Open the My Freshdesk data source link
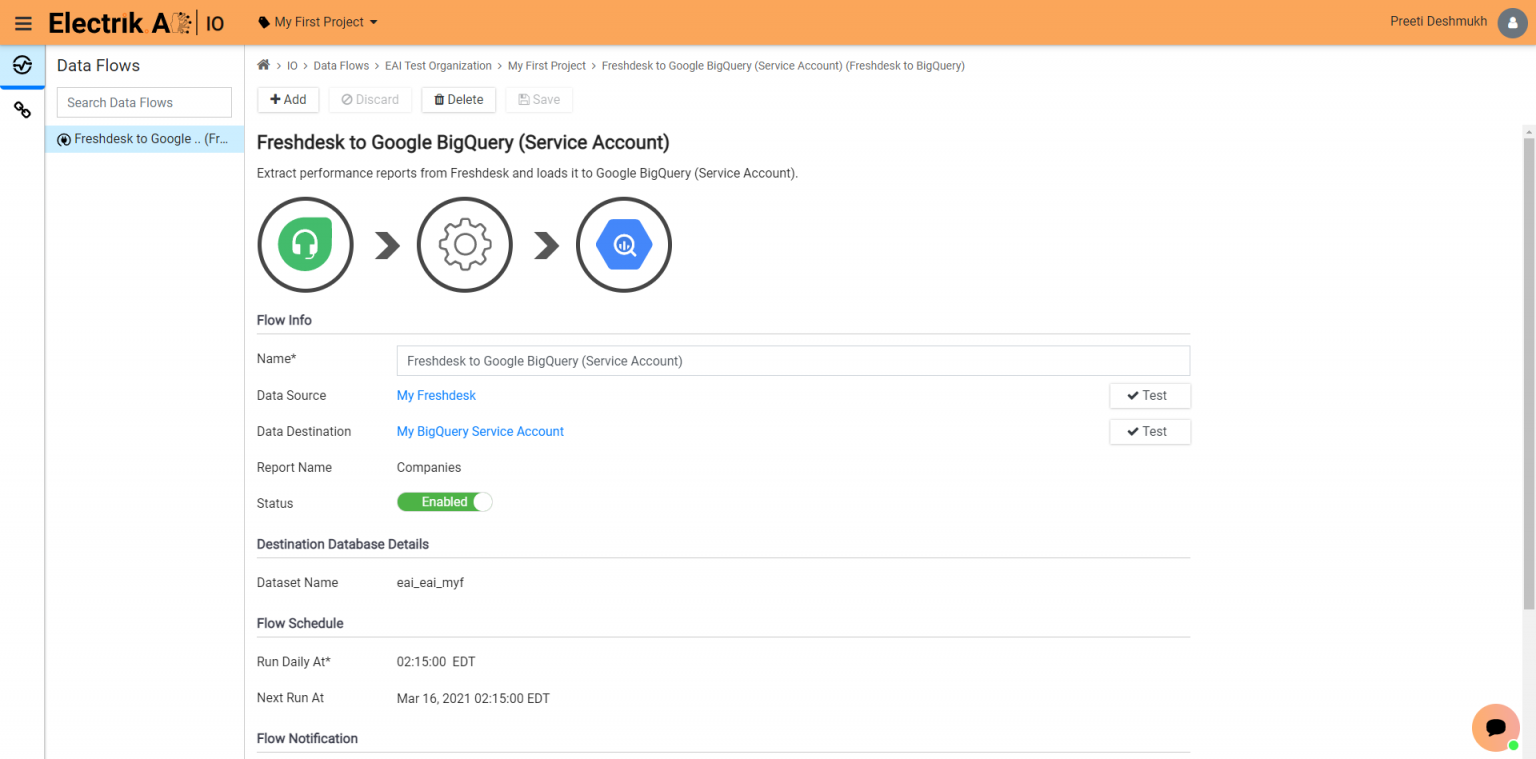The height and width of the screenshot is (759, 1536). [x=435, y=395]
